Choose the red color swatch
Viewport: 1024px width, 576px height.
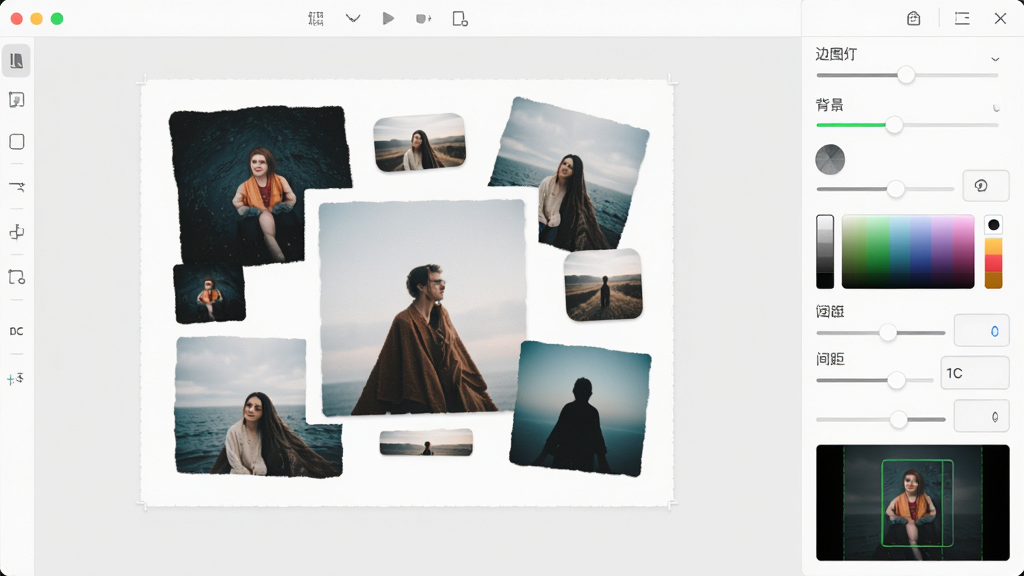point(993,263)
